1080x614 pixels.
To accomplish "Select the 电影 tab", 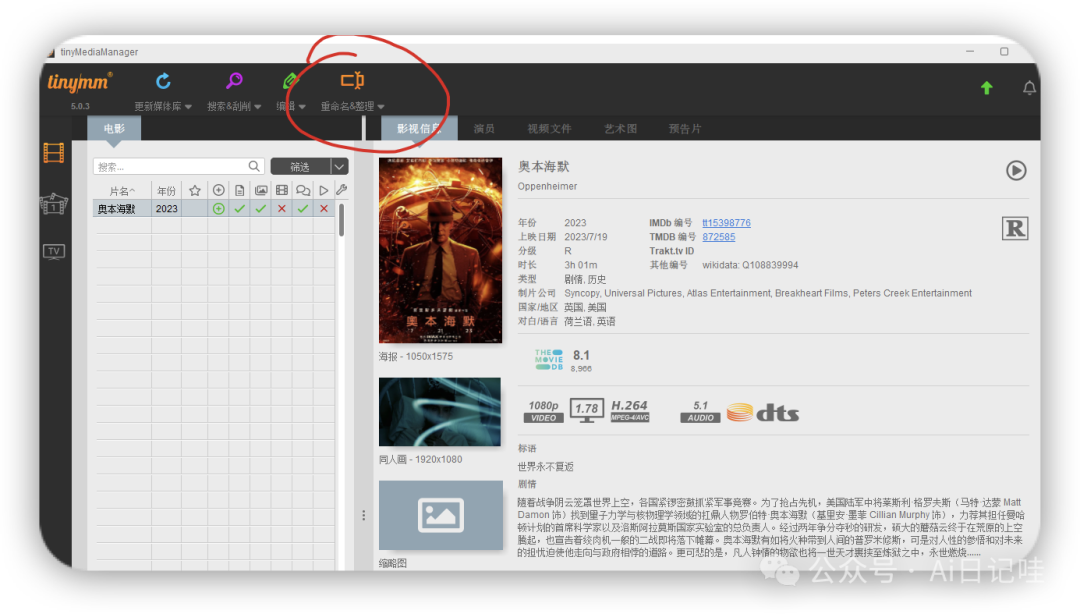I will [114, 129].
